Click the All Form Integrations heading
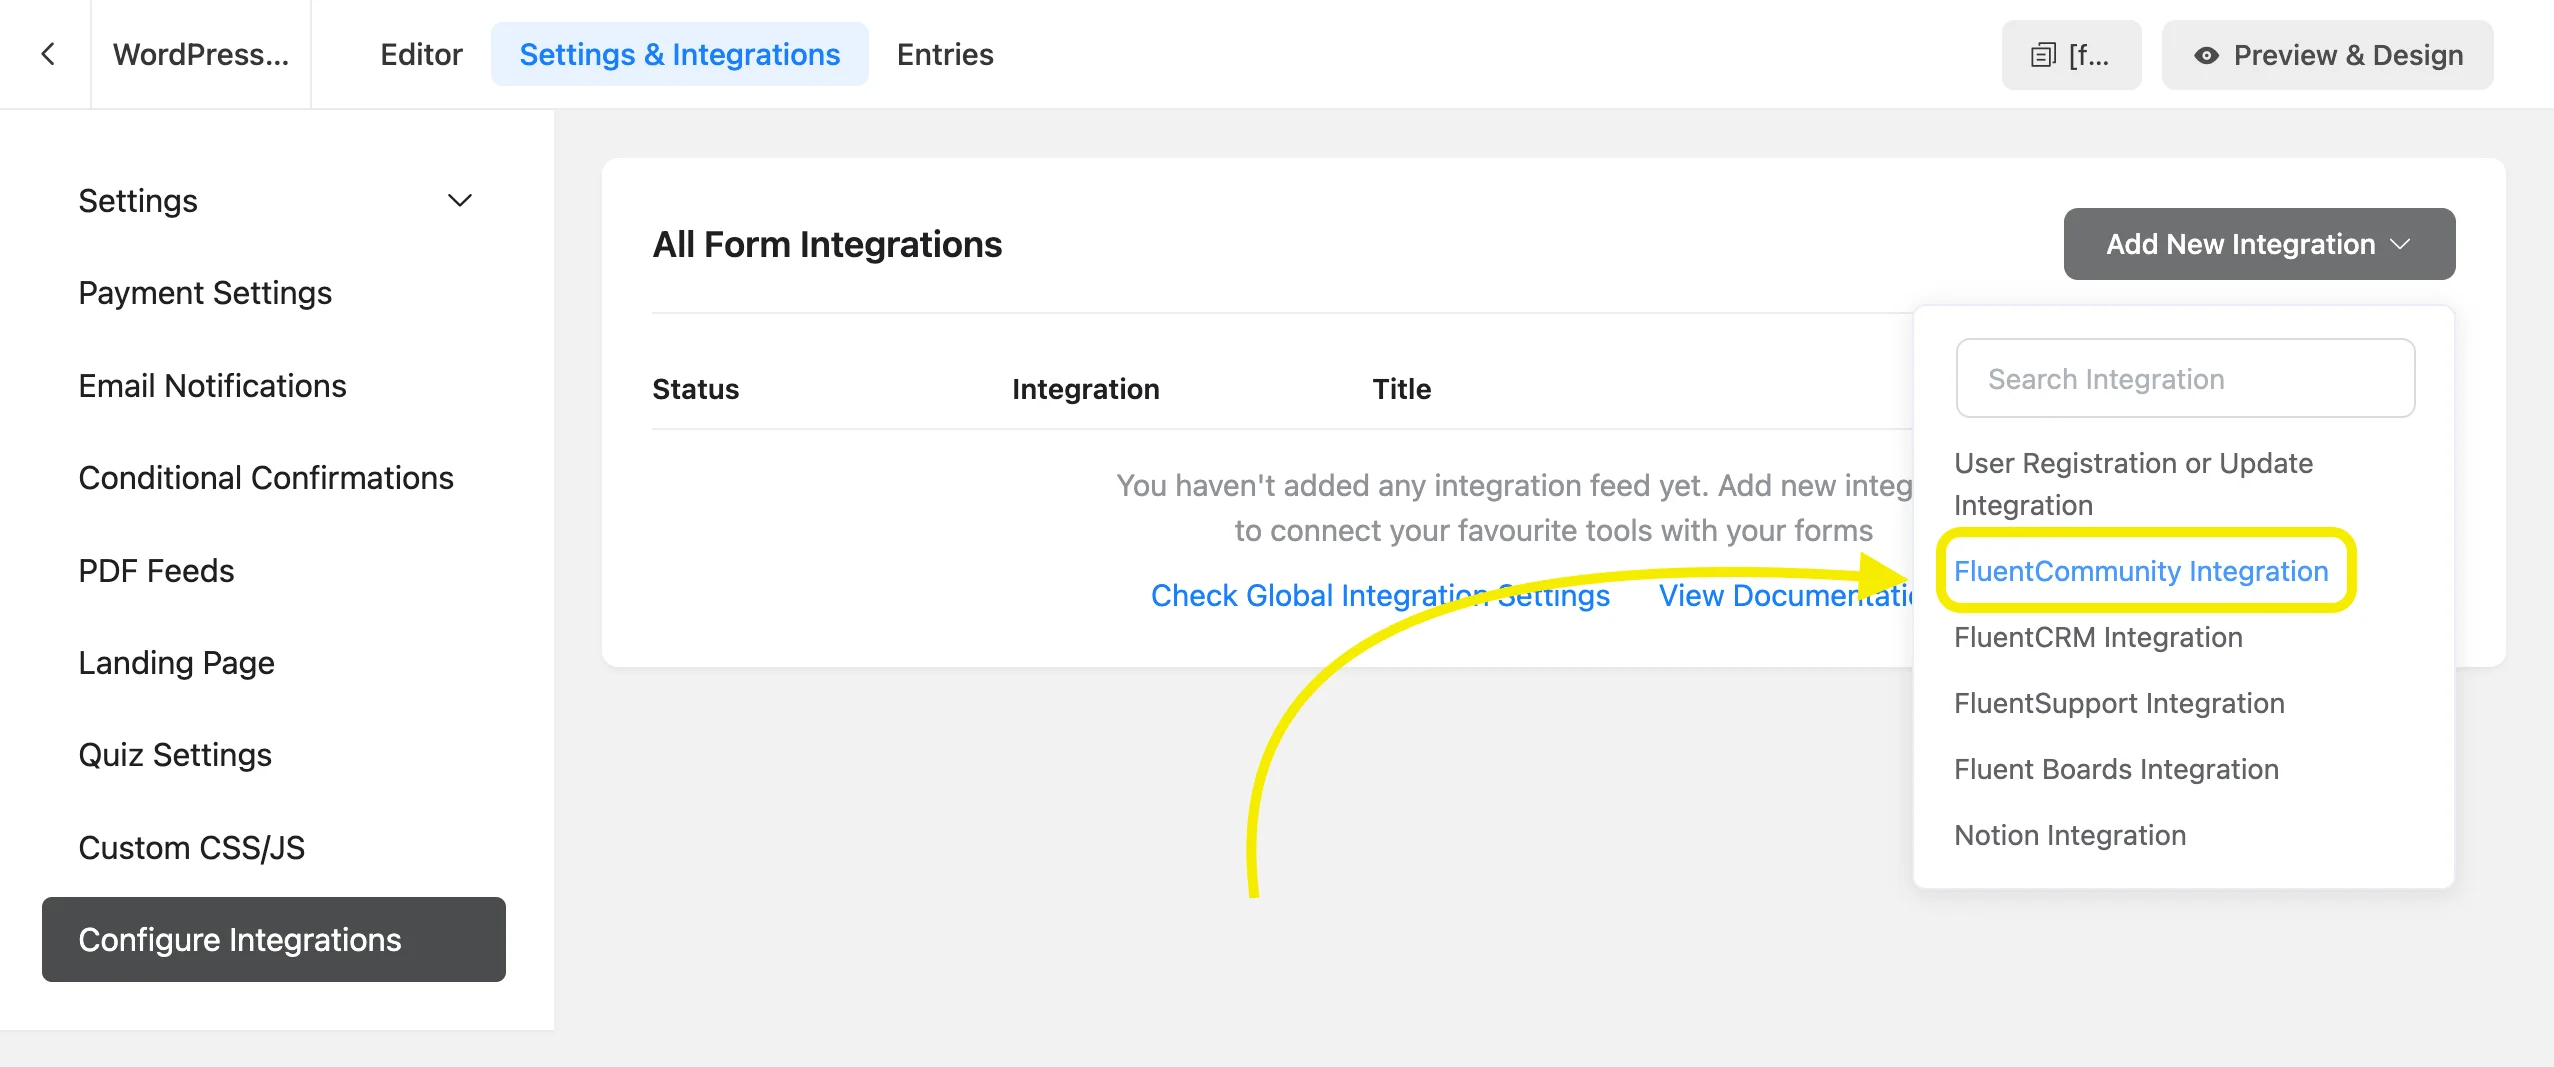This screenshot has width=2554, height=1067. pyautogui.click(x=827, y=244)
